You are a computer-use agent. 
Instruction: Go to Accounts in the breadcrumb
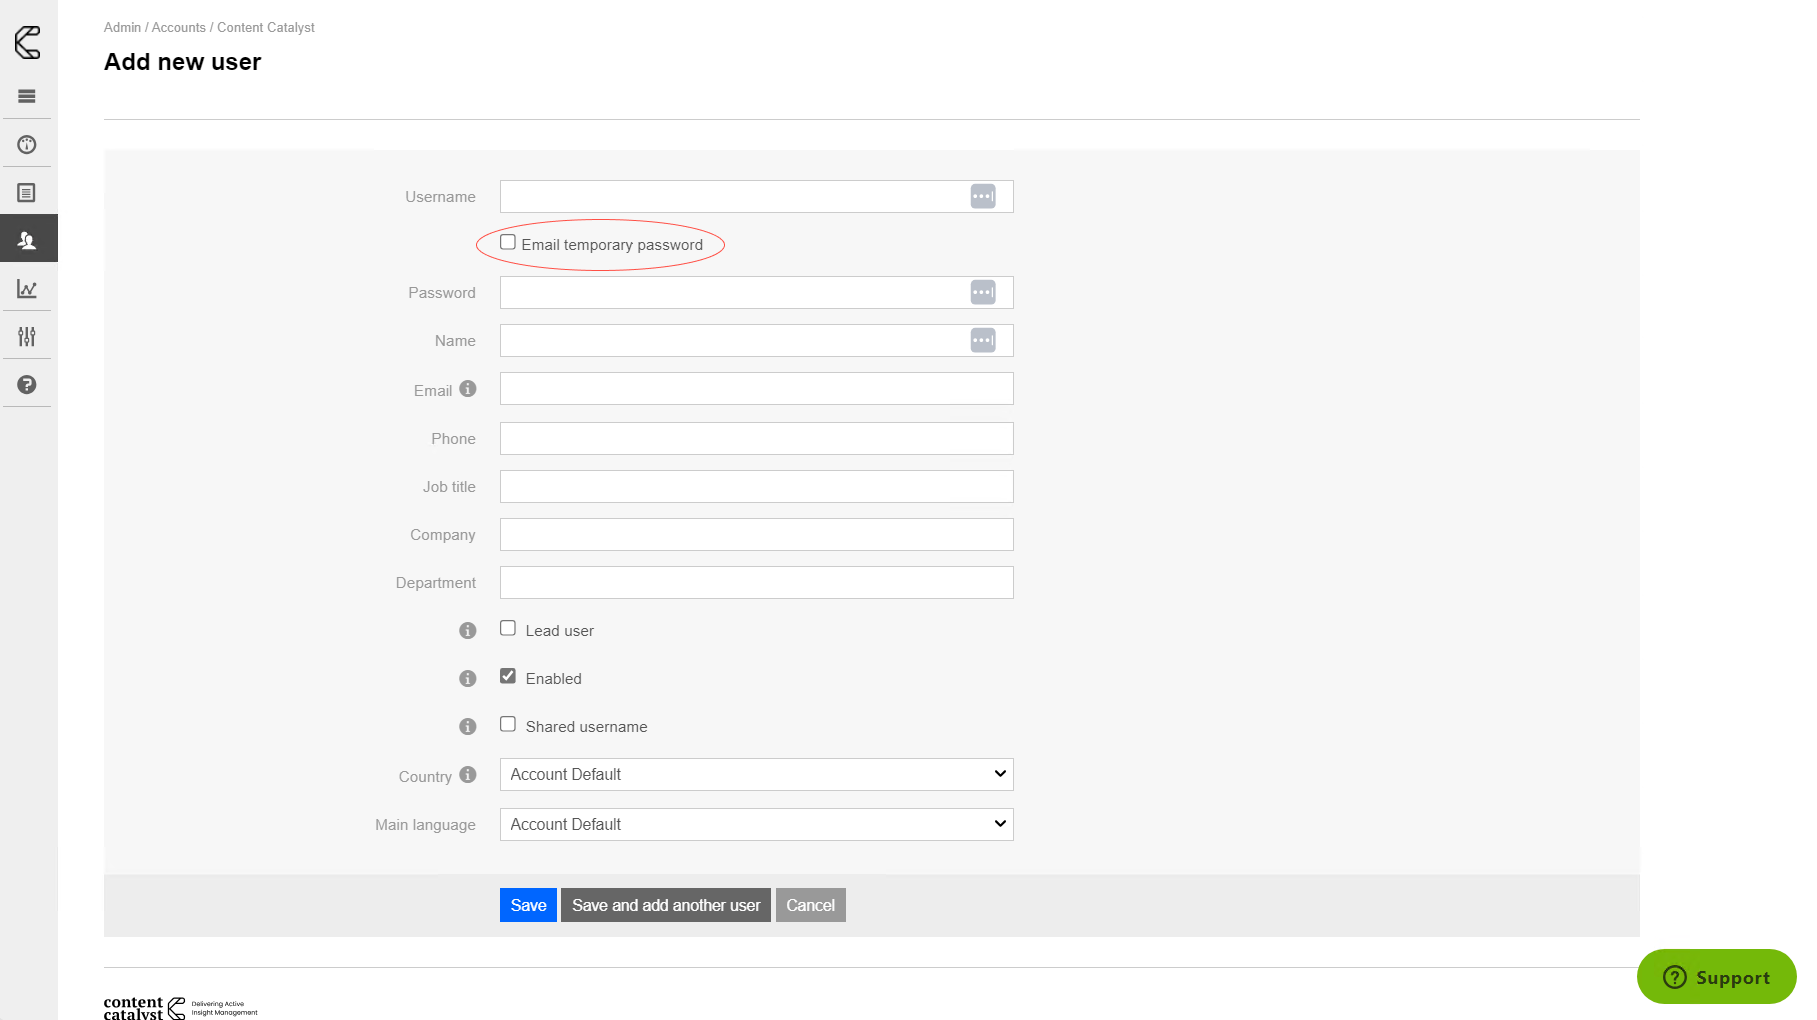[x=178, y=28]
